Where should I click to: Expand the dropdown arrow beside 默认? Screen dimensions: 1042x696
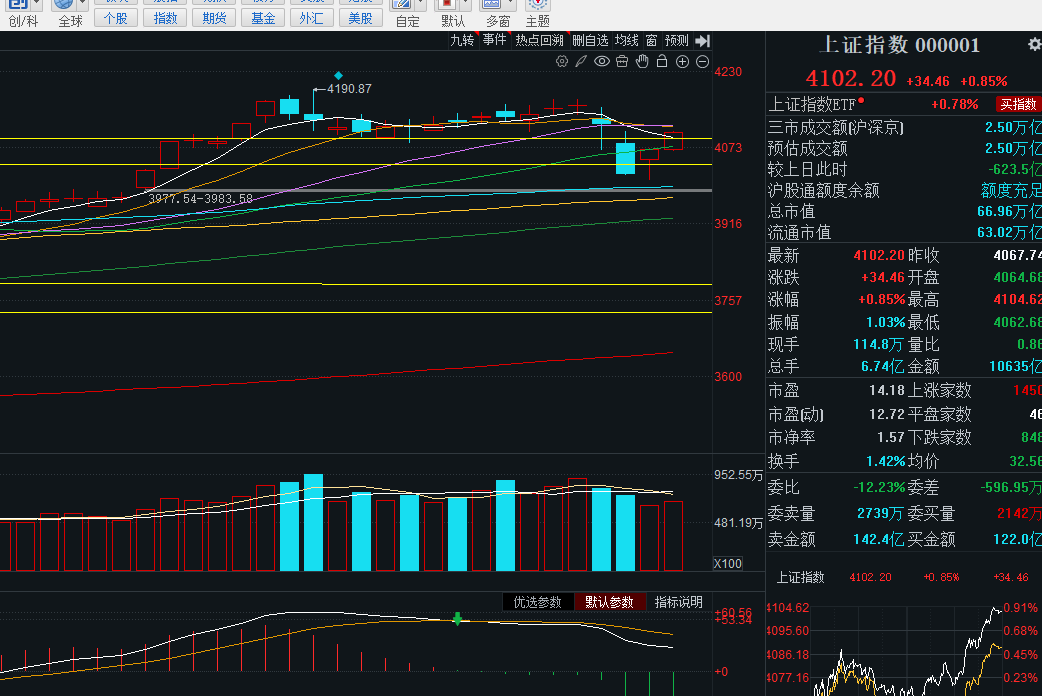click(x=466, y=4)
